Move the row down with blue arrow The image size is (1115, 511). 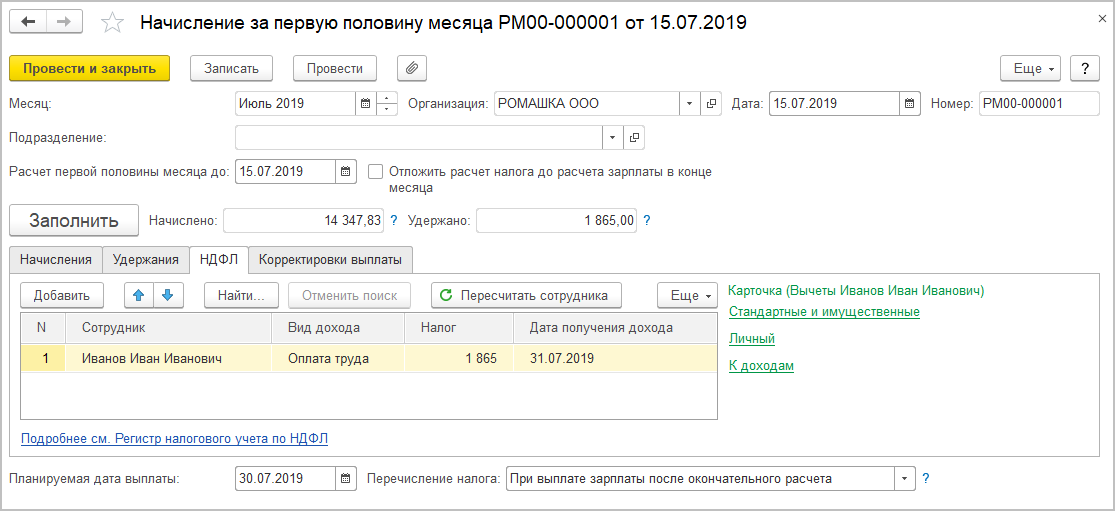(x=168, y=295)
